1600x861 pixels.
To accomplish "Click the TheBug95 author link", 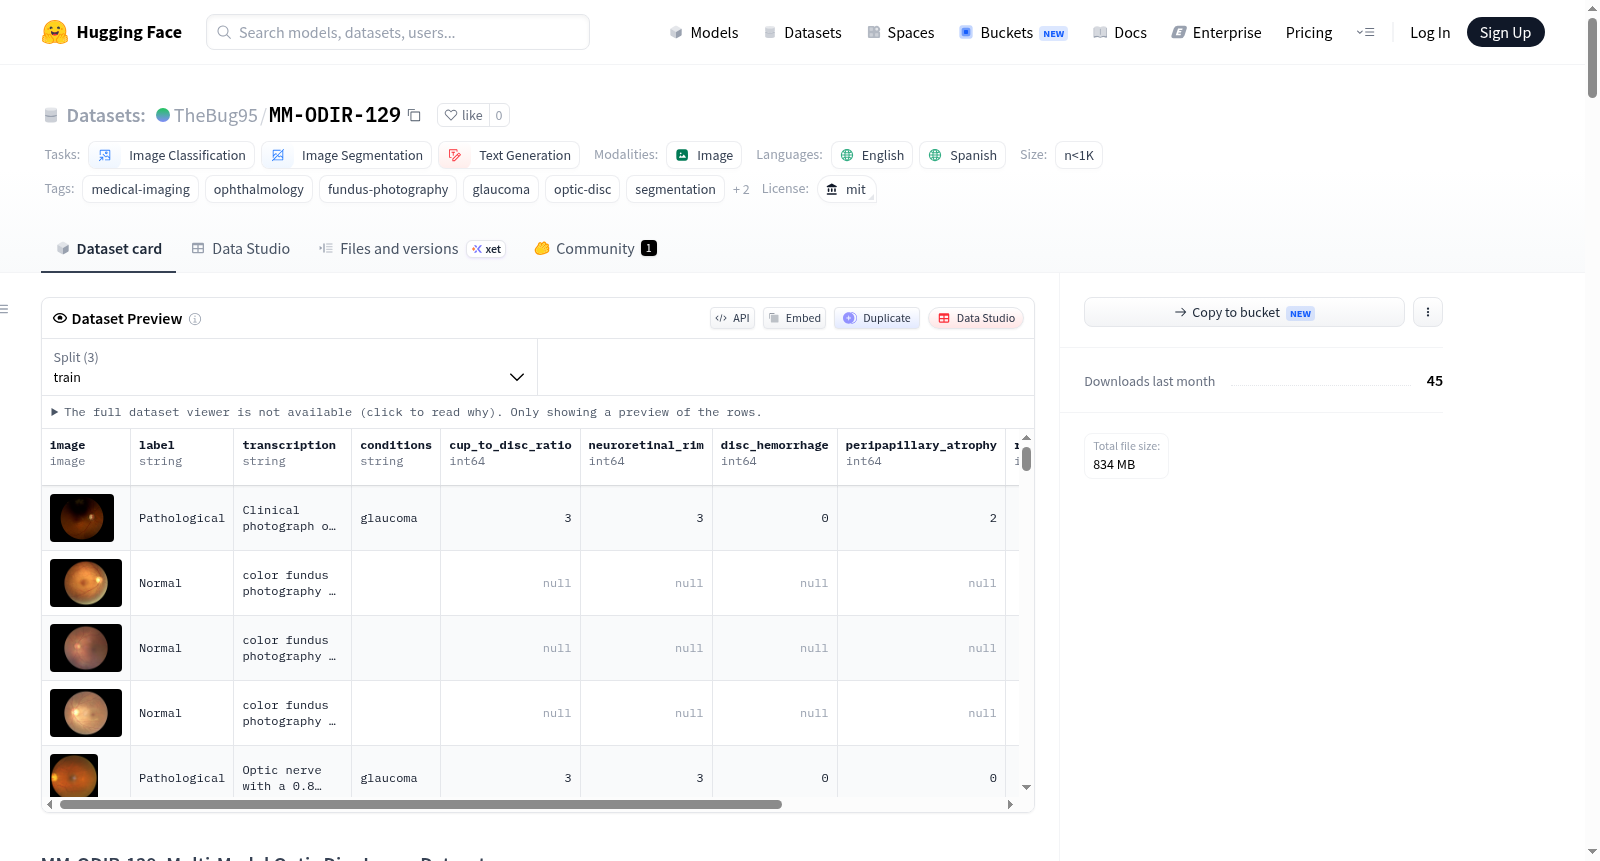I will tap(216, 115).
